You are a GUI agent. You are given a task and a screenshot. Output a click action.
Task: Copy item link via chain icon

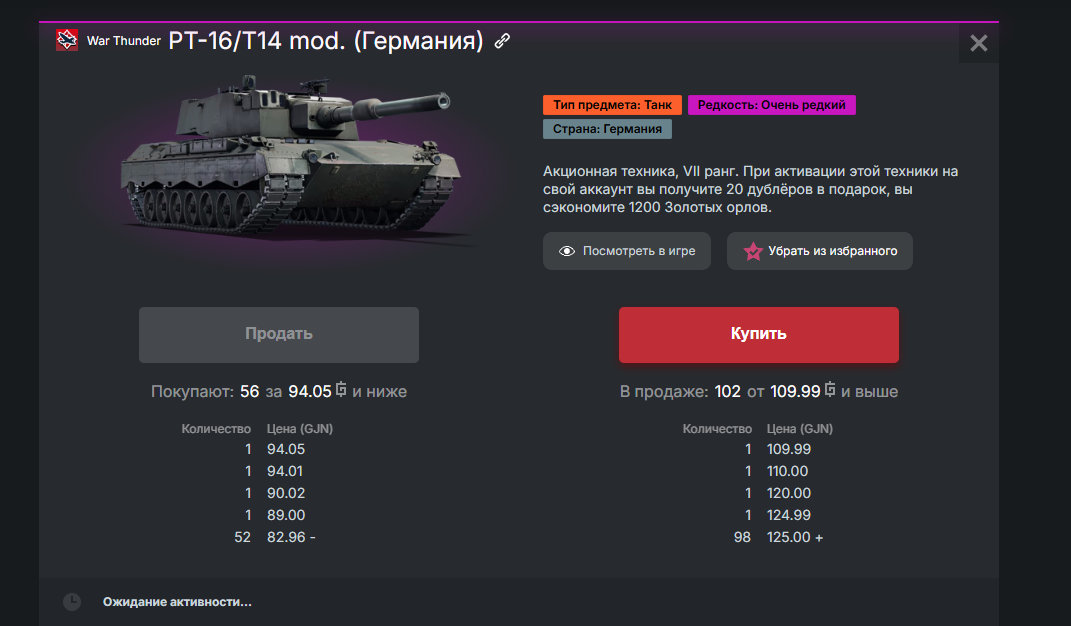coord(502,41)
